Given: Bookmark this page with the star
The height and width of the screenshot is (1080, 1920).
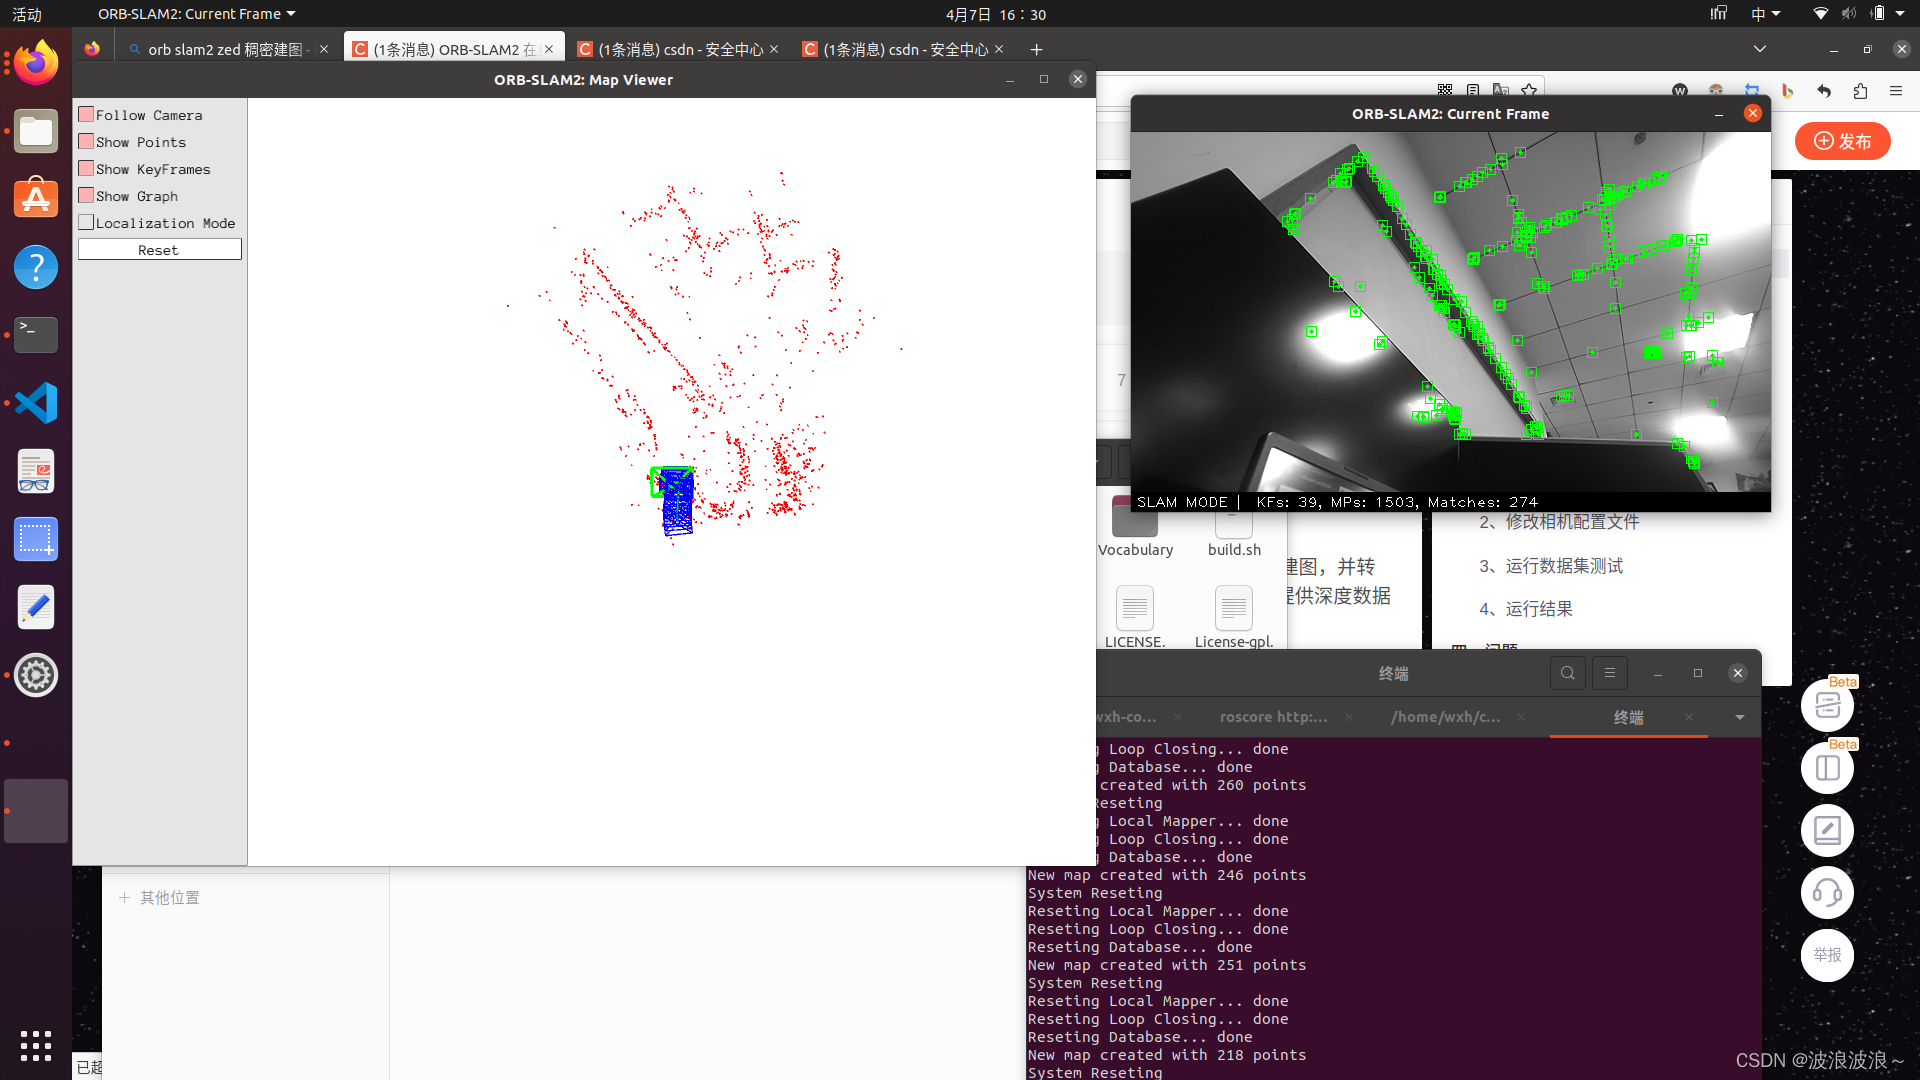Looking at the screenshot, I should point(1529,90).
